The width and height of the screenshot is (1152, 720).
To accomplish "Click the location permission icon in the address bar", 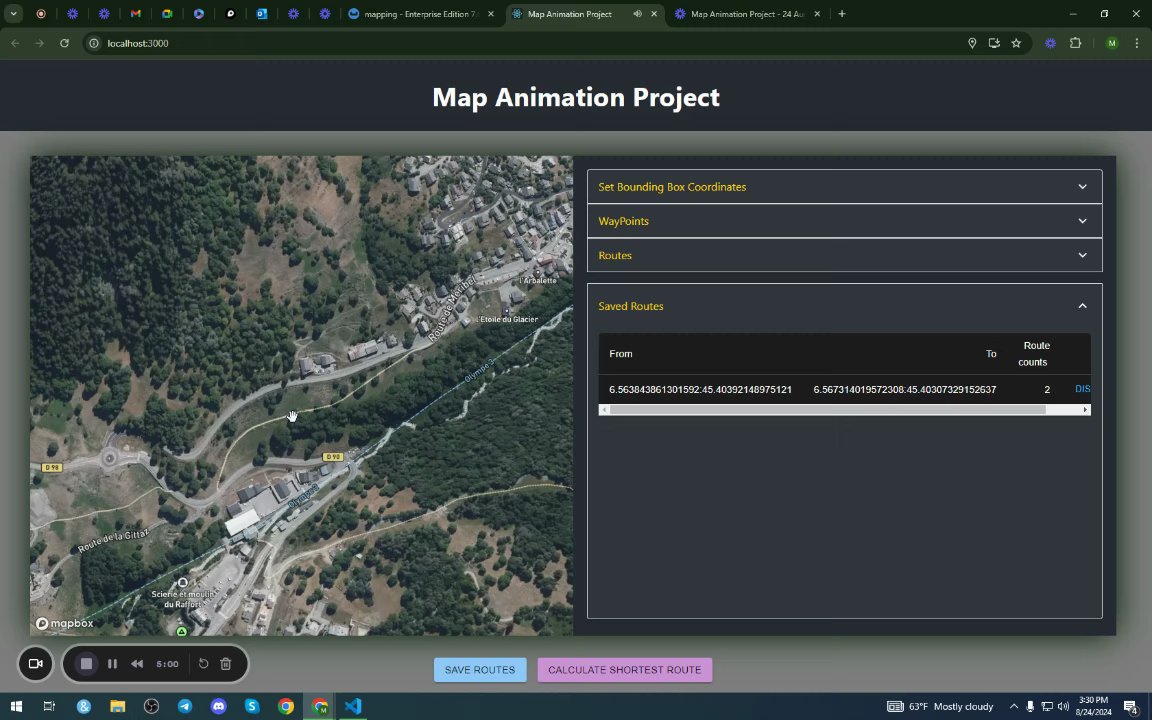I will point(972,43).
